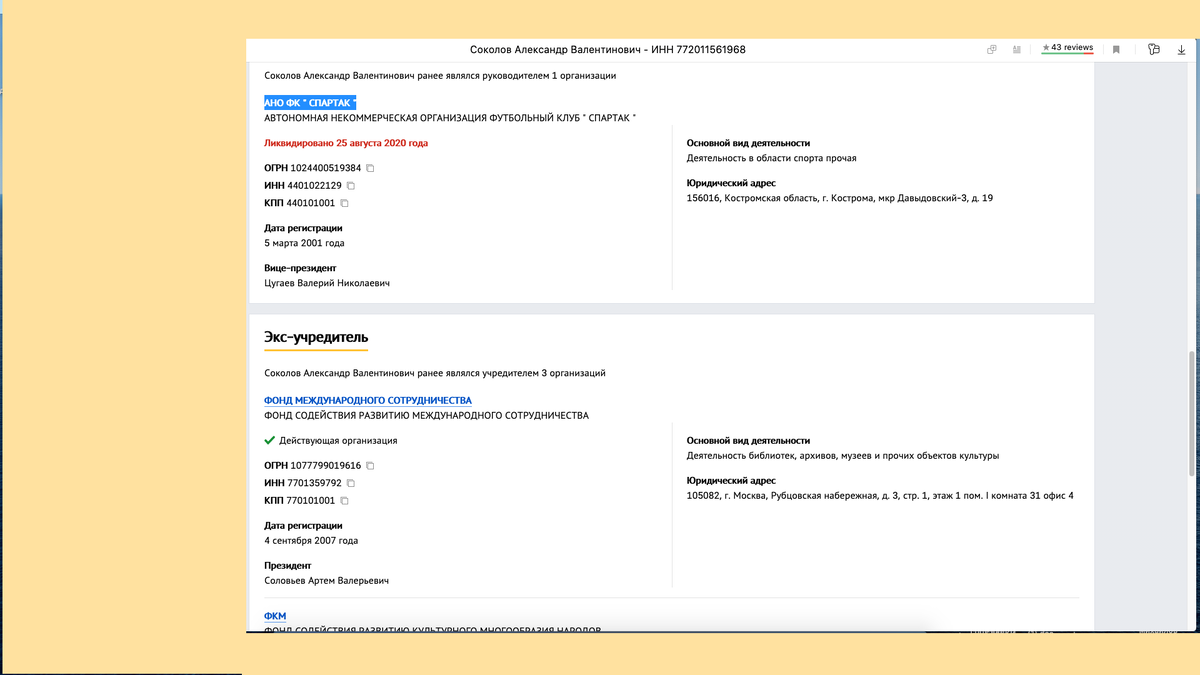
Task: Copy OGRN 1024400519384 with its copy icon
Action: 370,168
